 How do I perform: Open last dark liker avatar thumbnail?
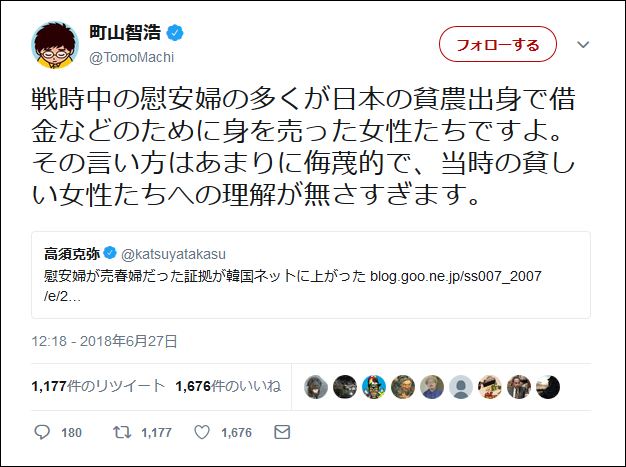pyautogui.click(x=548, y=387)
